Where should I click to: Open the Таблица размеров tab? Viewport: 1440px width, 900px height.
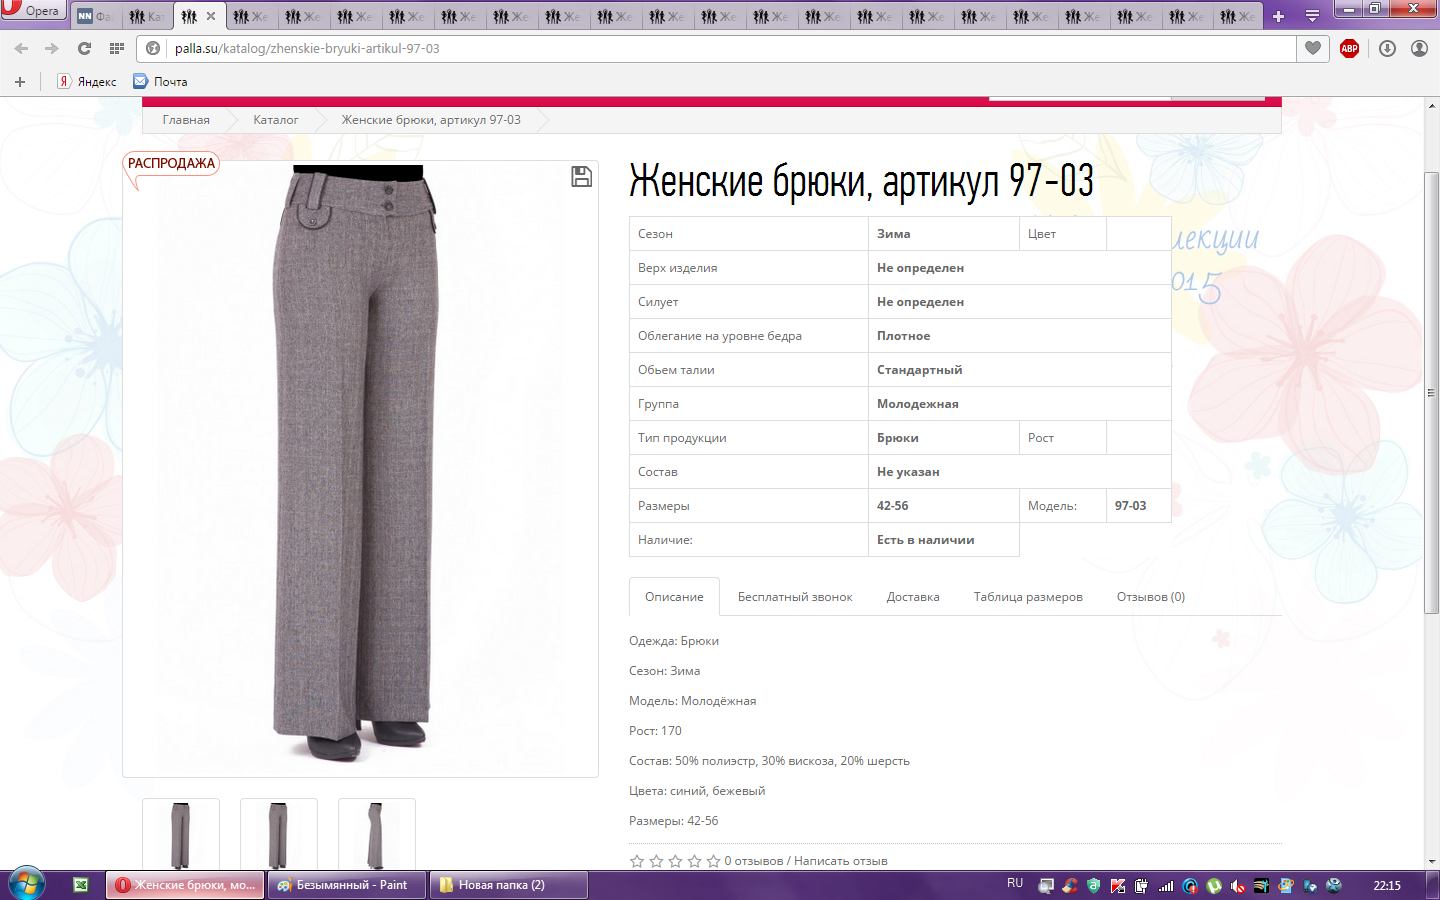tap(1027, 597)
